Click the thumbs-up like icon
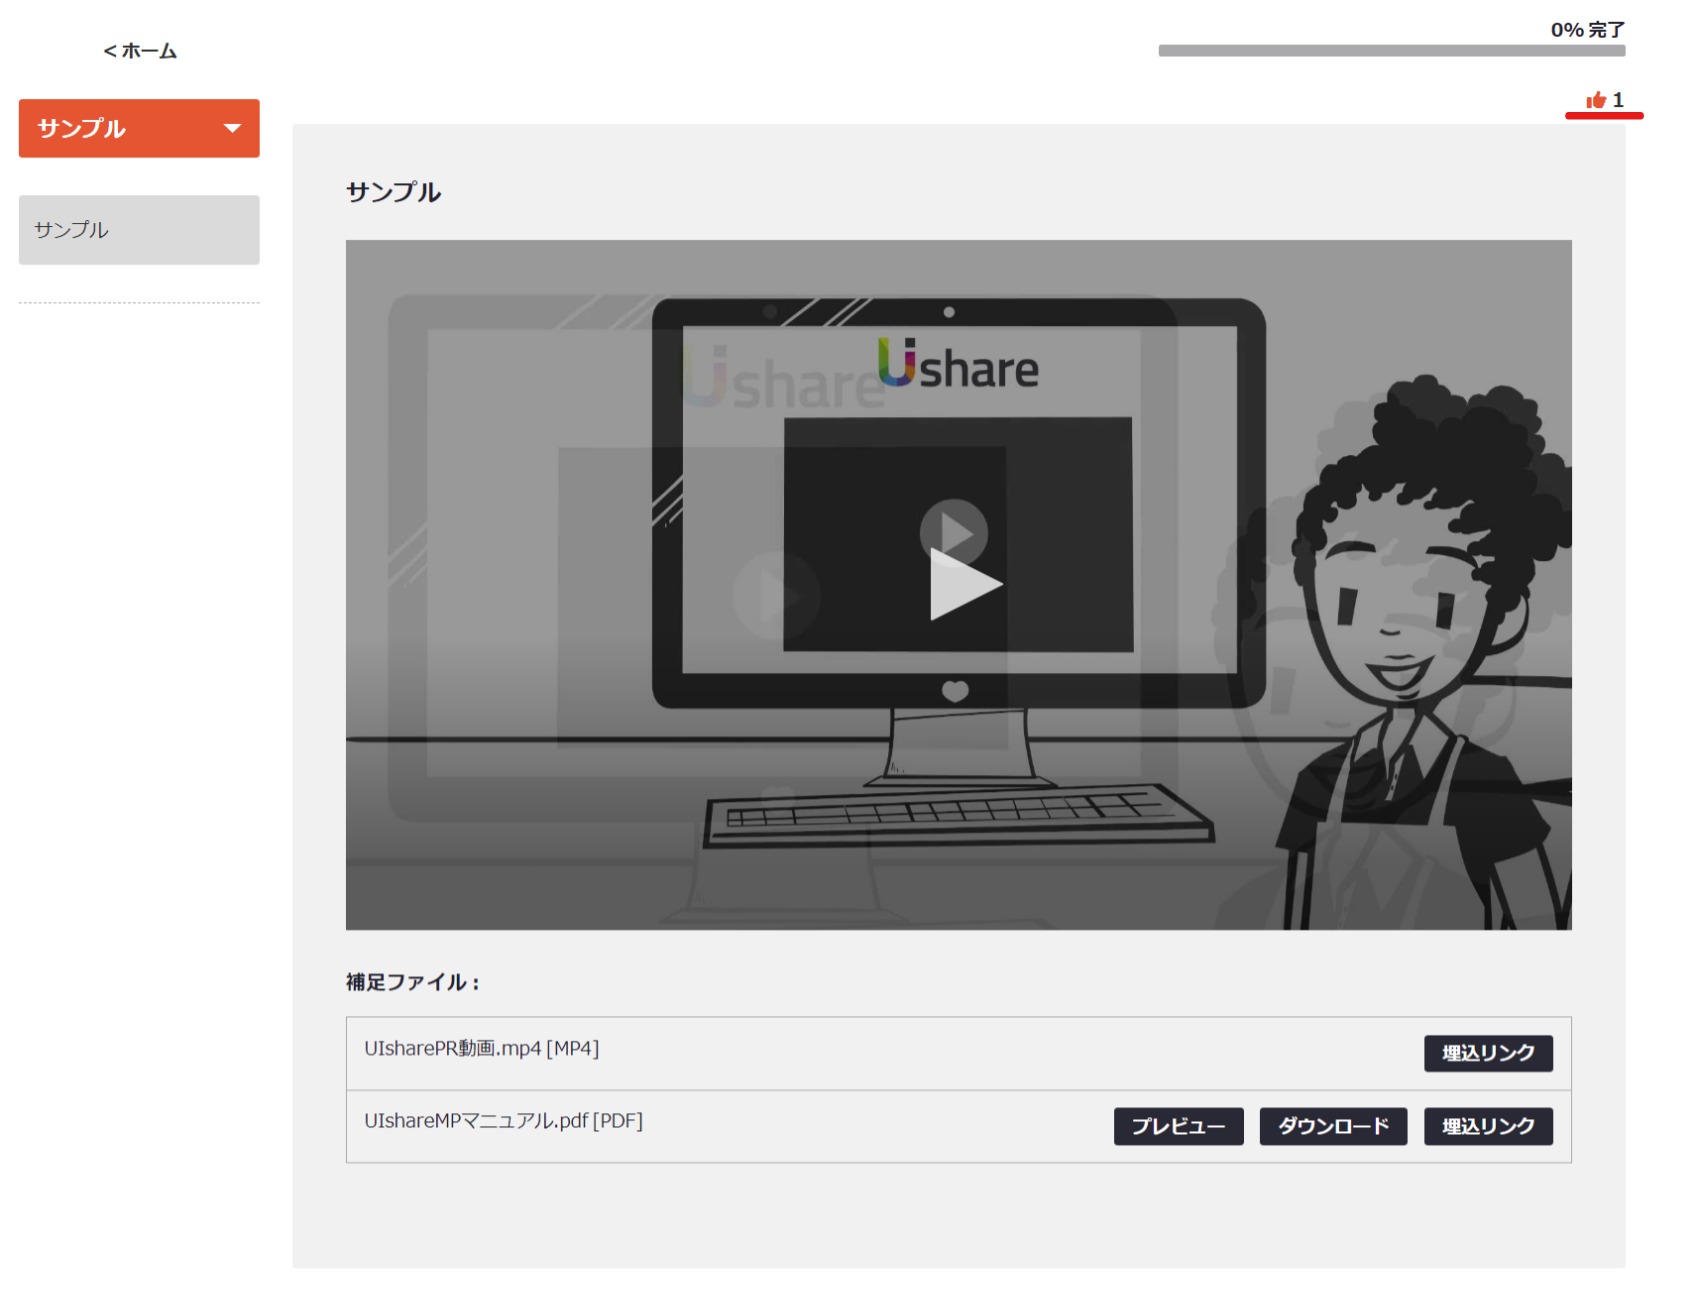 (x=1595, y=100)
